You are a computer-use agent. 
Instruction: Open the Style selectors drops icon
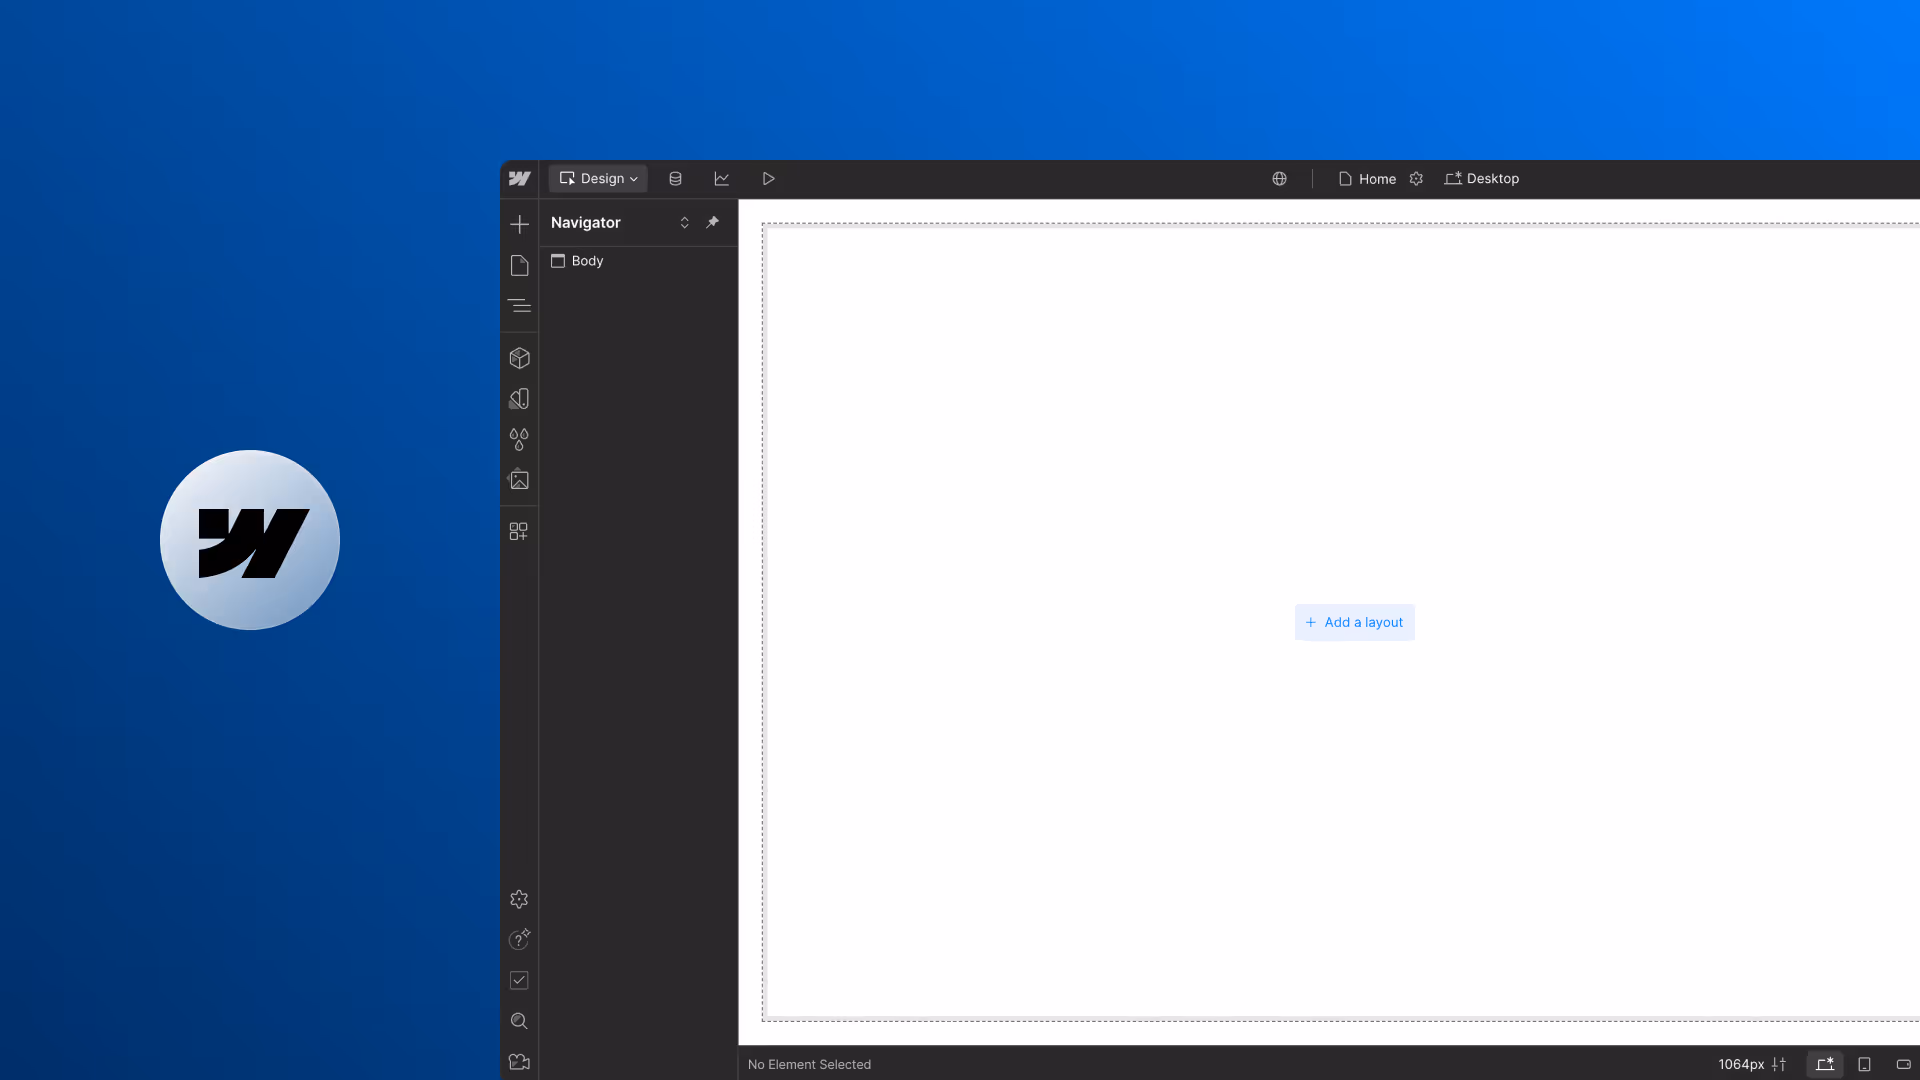(519, 439)
